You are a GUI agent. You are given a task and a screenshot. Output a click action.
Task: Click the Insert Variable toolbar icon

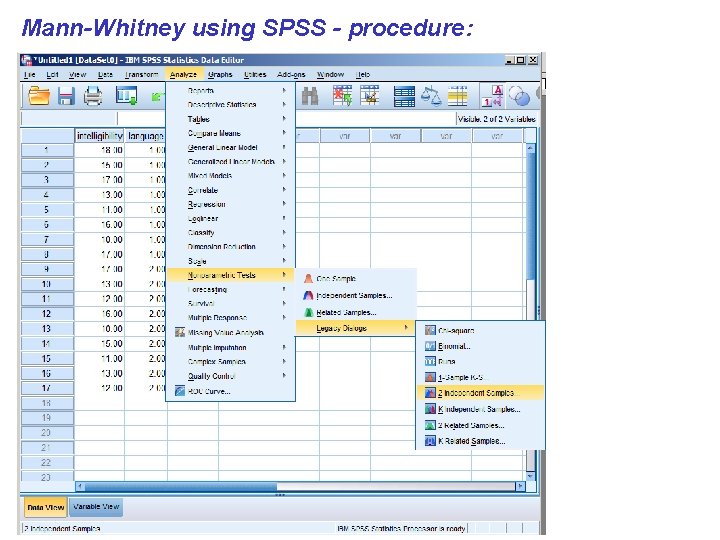[x=370, y=96]
